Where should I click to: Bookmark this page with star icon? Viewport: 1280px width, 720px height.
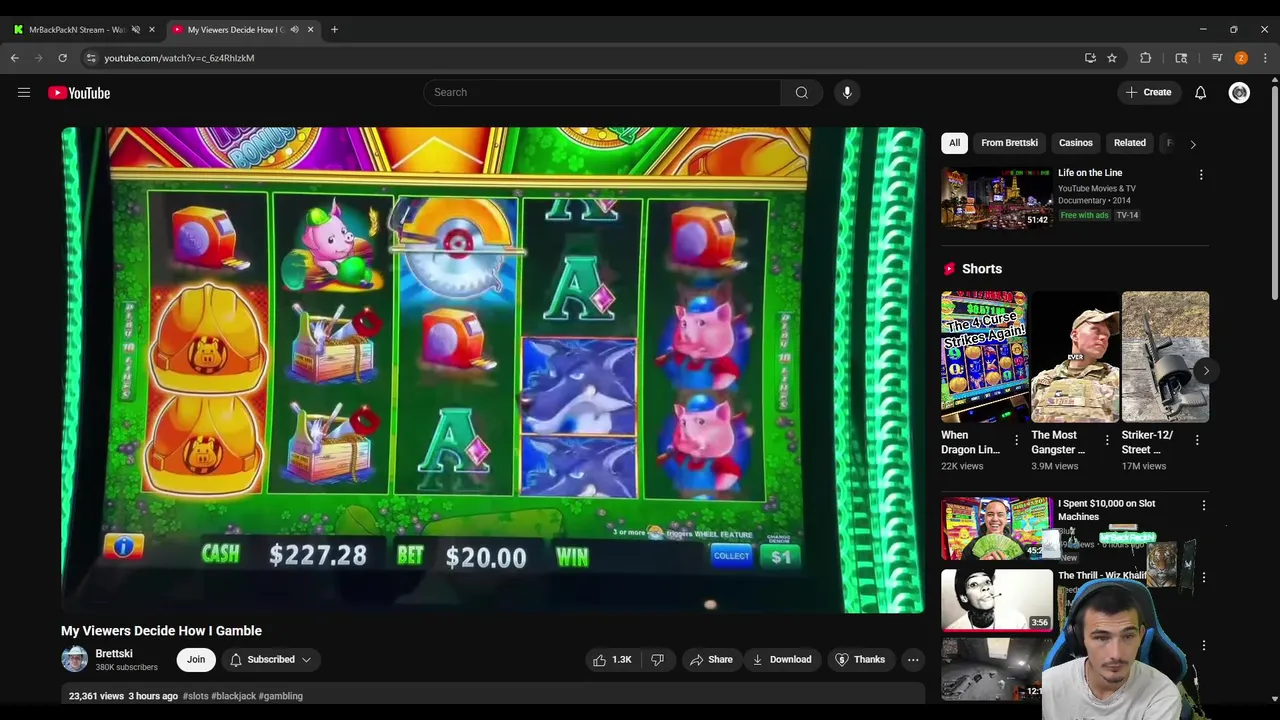click(x=1112, y=58)
